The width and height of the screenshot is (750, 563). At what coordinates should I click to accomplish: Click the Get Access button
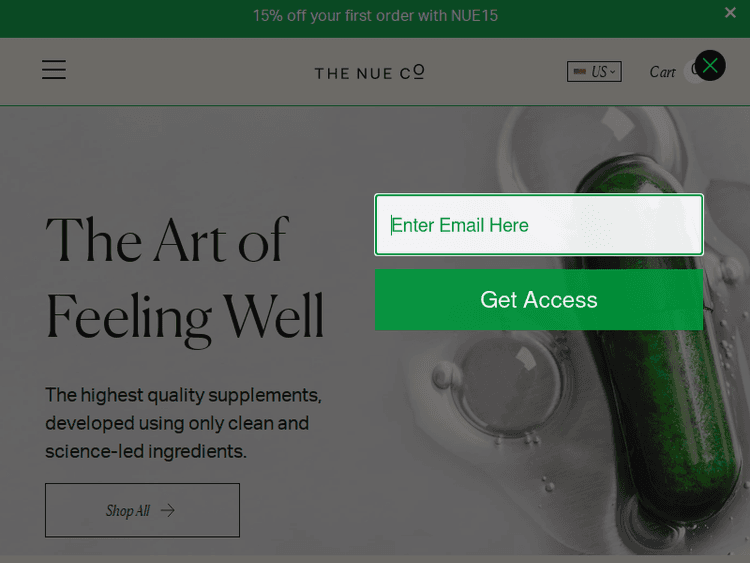click(539, 300)
